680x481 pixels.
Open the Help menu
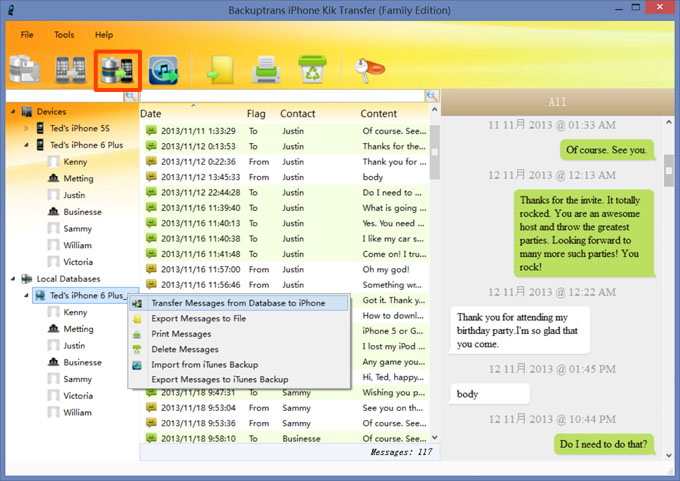pos(104,35)
